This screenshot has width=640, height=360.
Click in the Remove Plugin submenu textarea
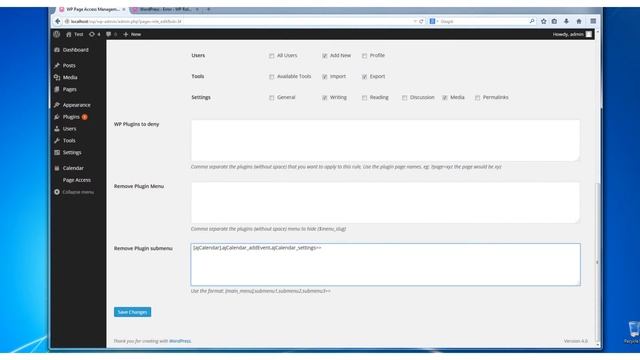point(385,264)
